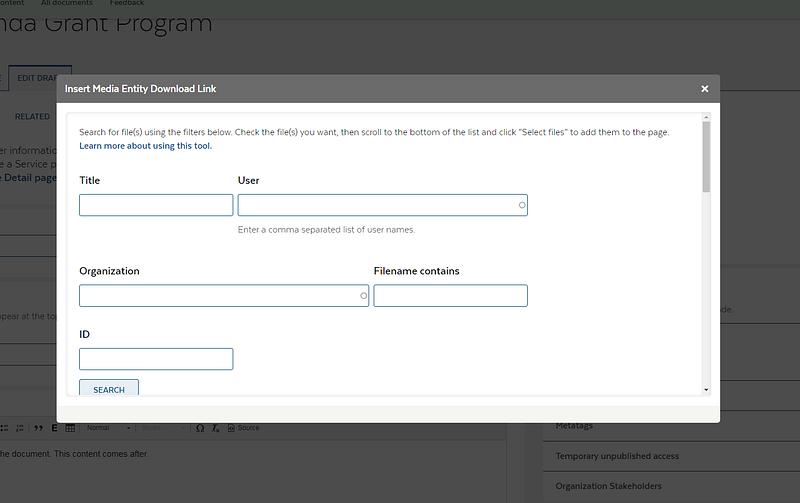Image resolution: width=800 pixels, height=503 pixels.
Task: Insert table in background editor toolbar
Action: pos(70,428)
